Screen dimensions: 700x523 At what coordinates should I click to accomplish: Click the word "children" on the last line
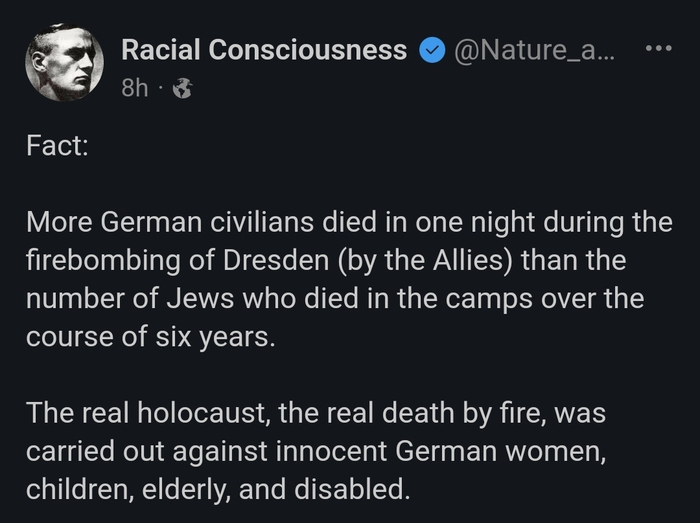pos(69,490)
